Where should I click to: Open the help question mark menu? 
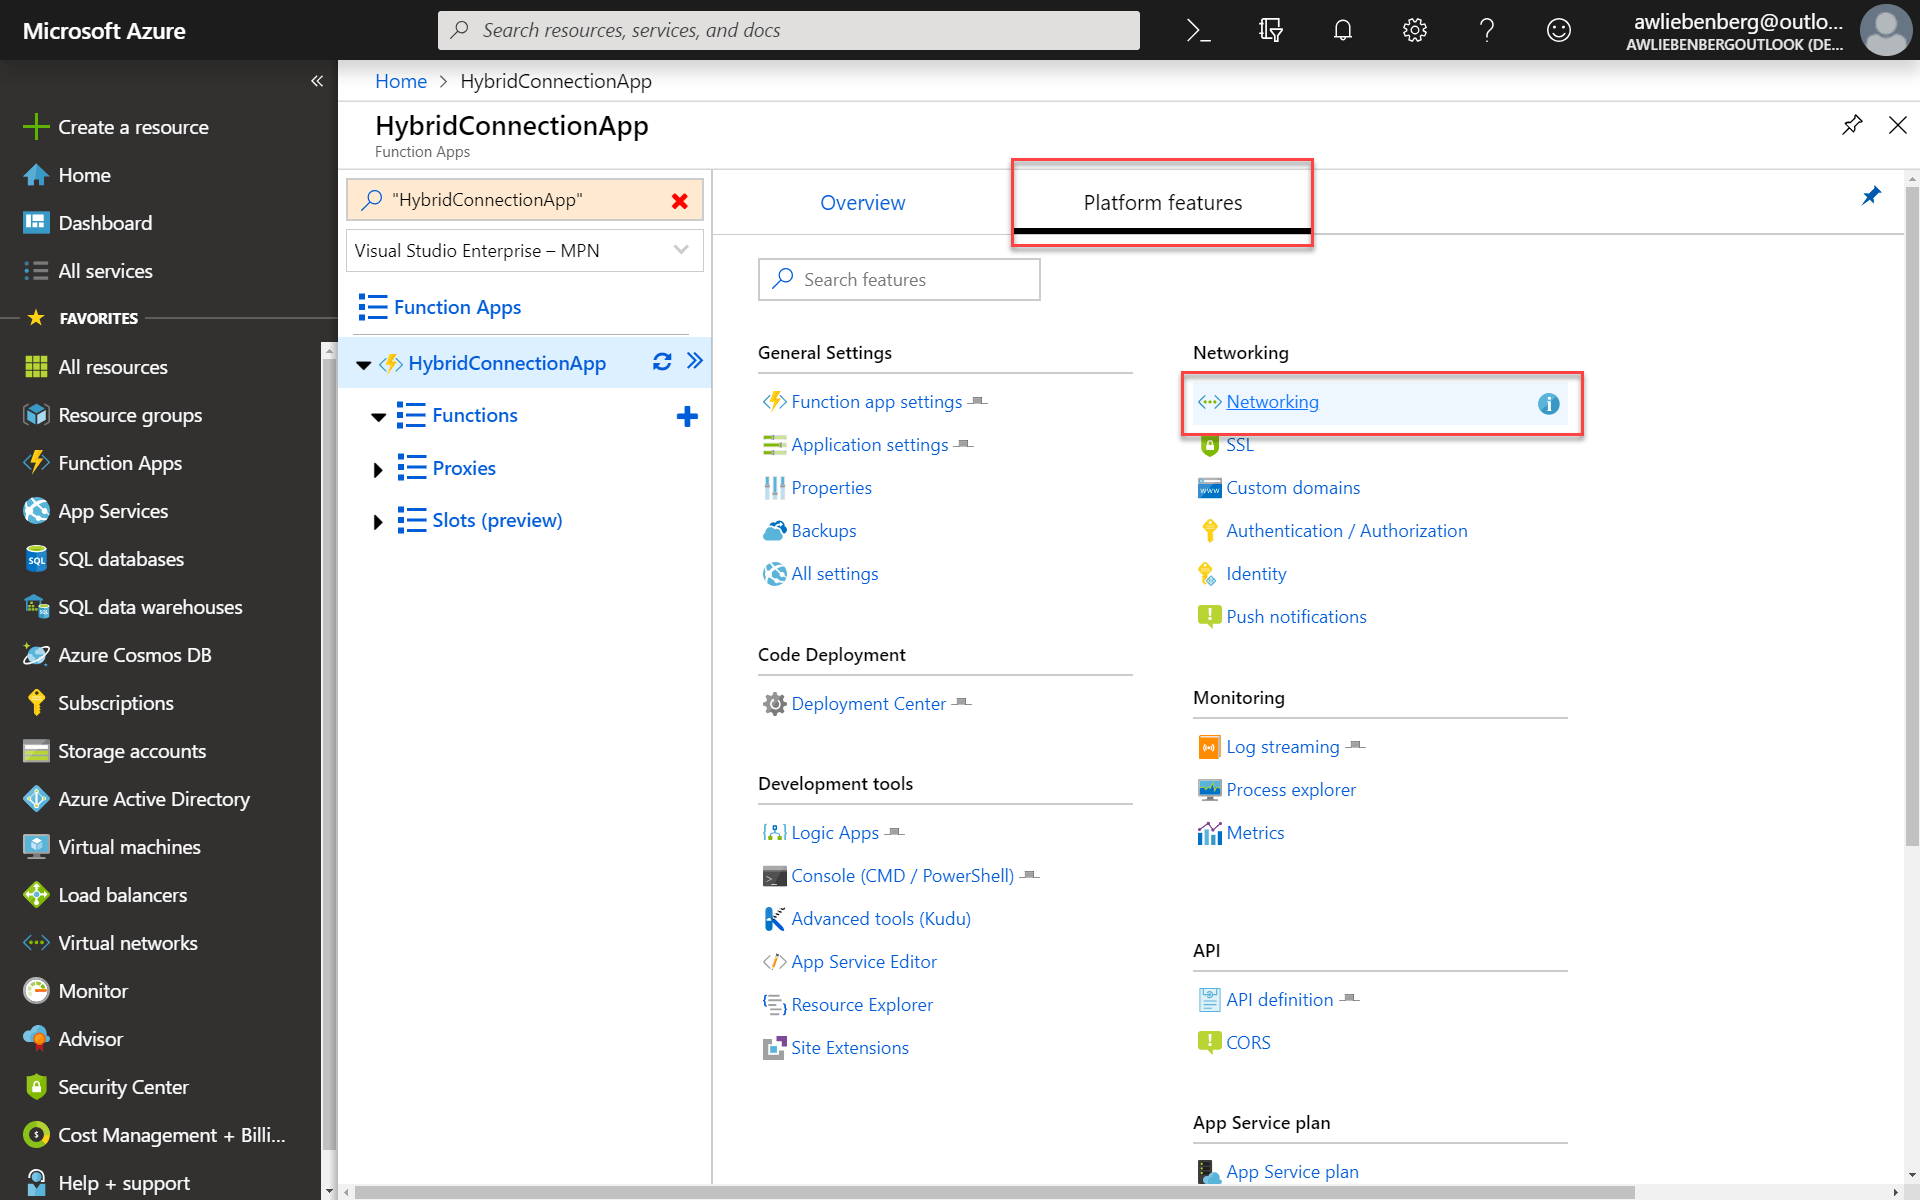point(1486,30)
